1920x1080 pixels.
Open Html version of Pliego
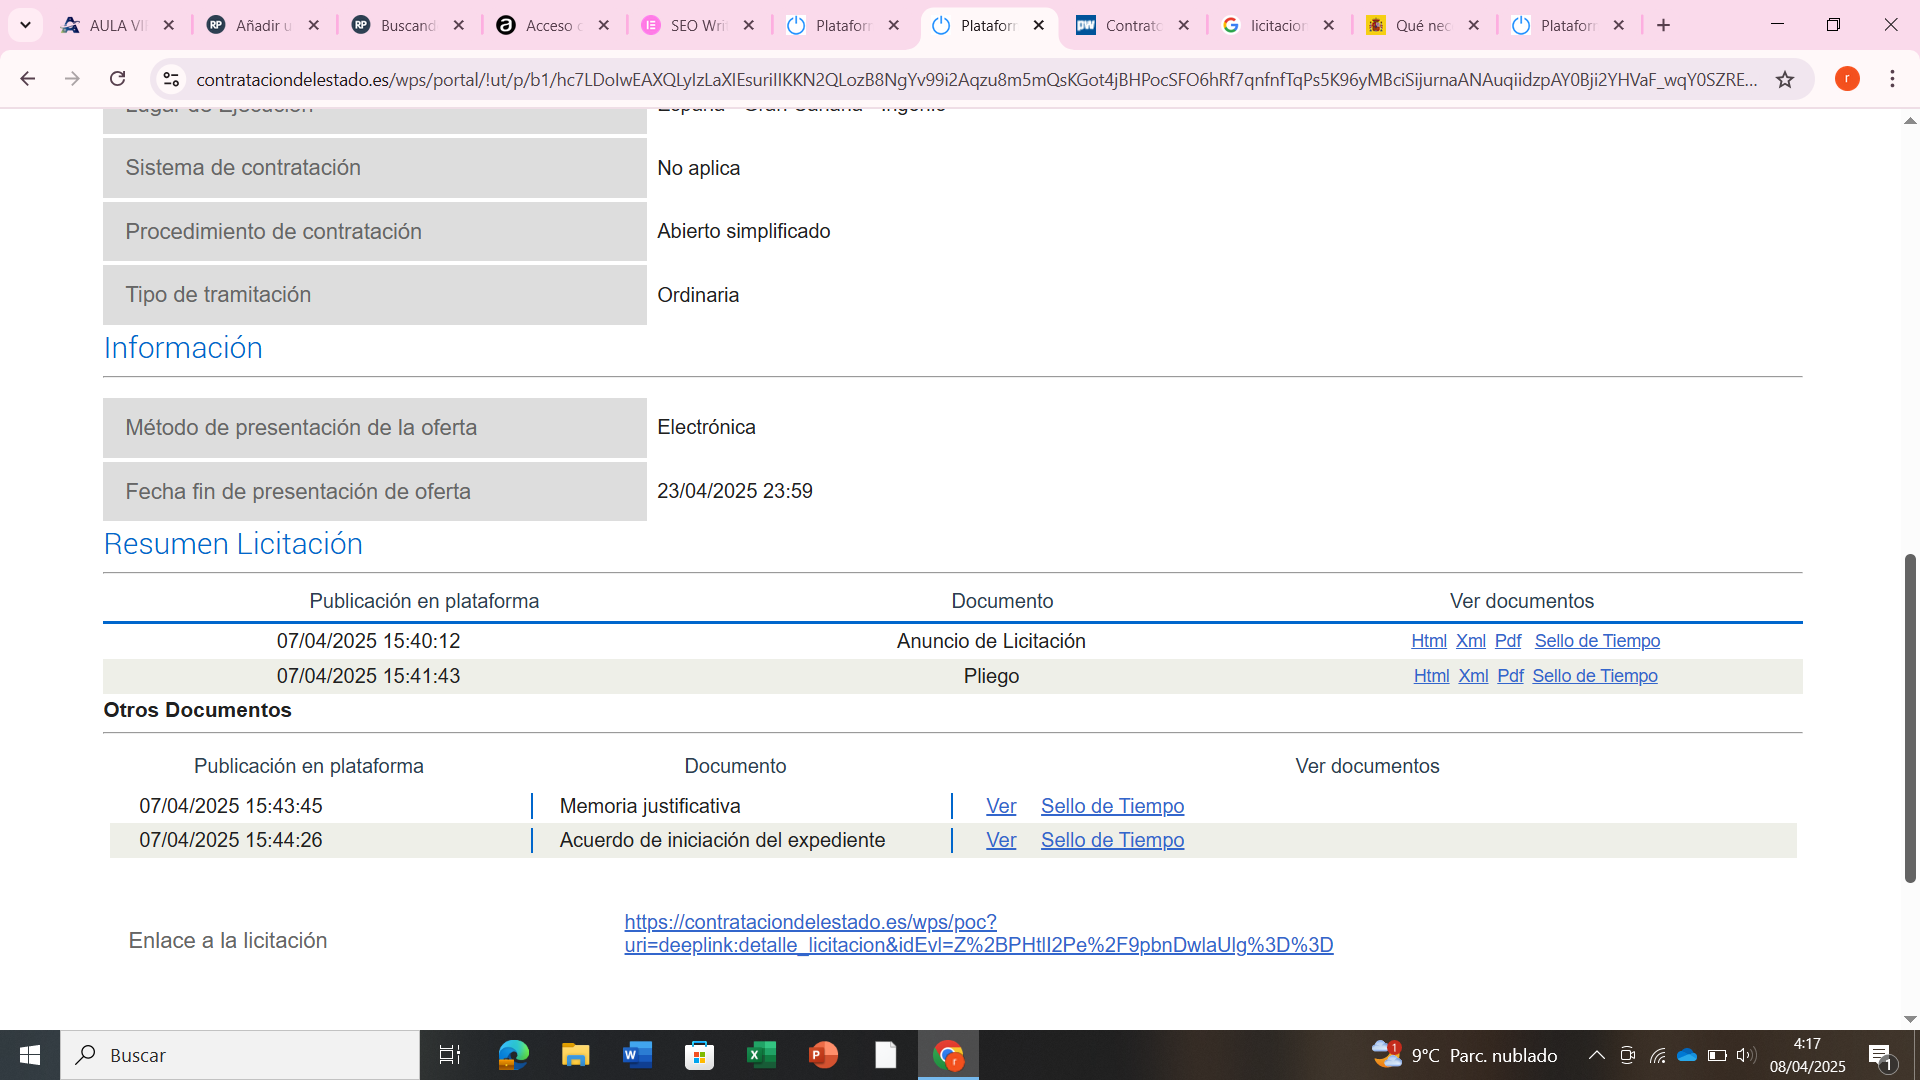[1431, 676]
